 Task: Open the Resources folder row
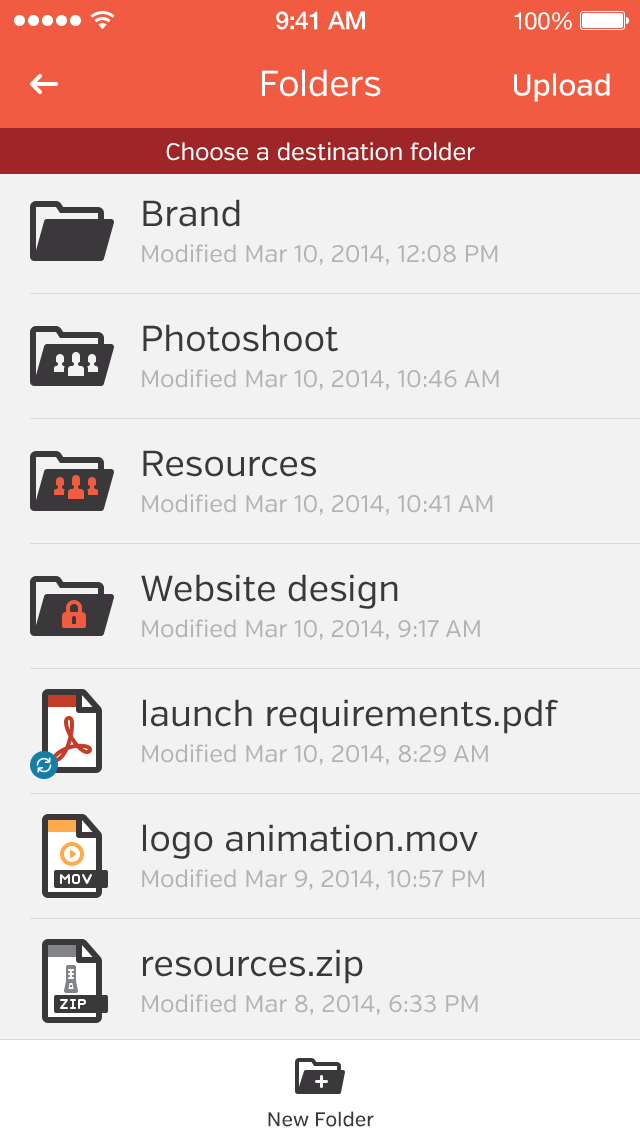pyautogui.click(x=229, y=464)
